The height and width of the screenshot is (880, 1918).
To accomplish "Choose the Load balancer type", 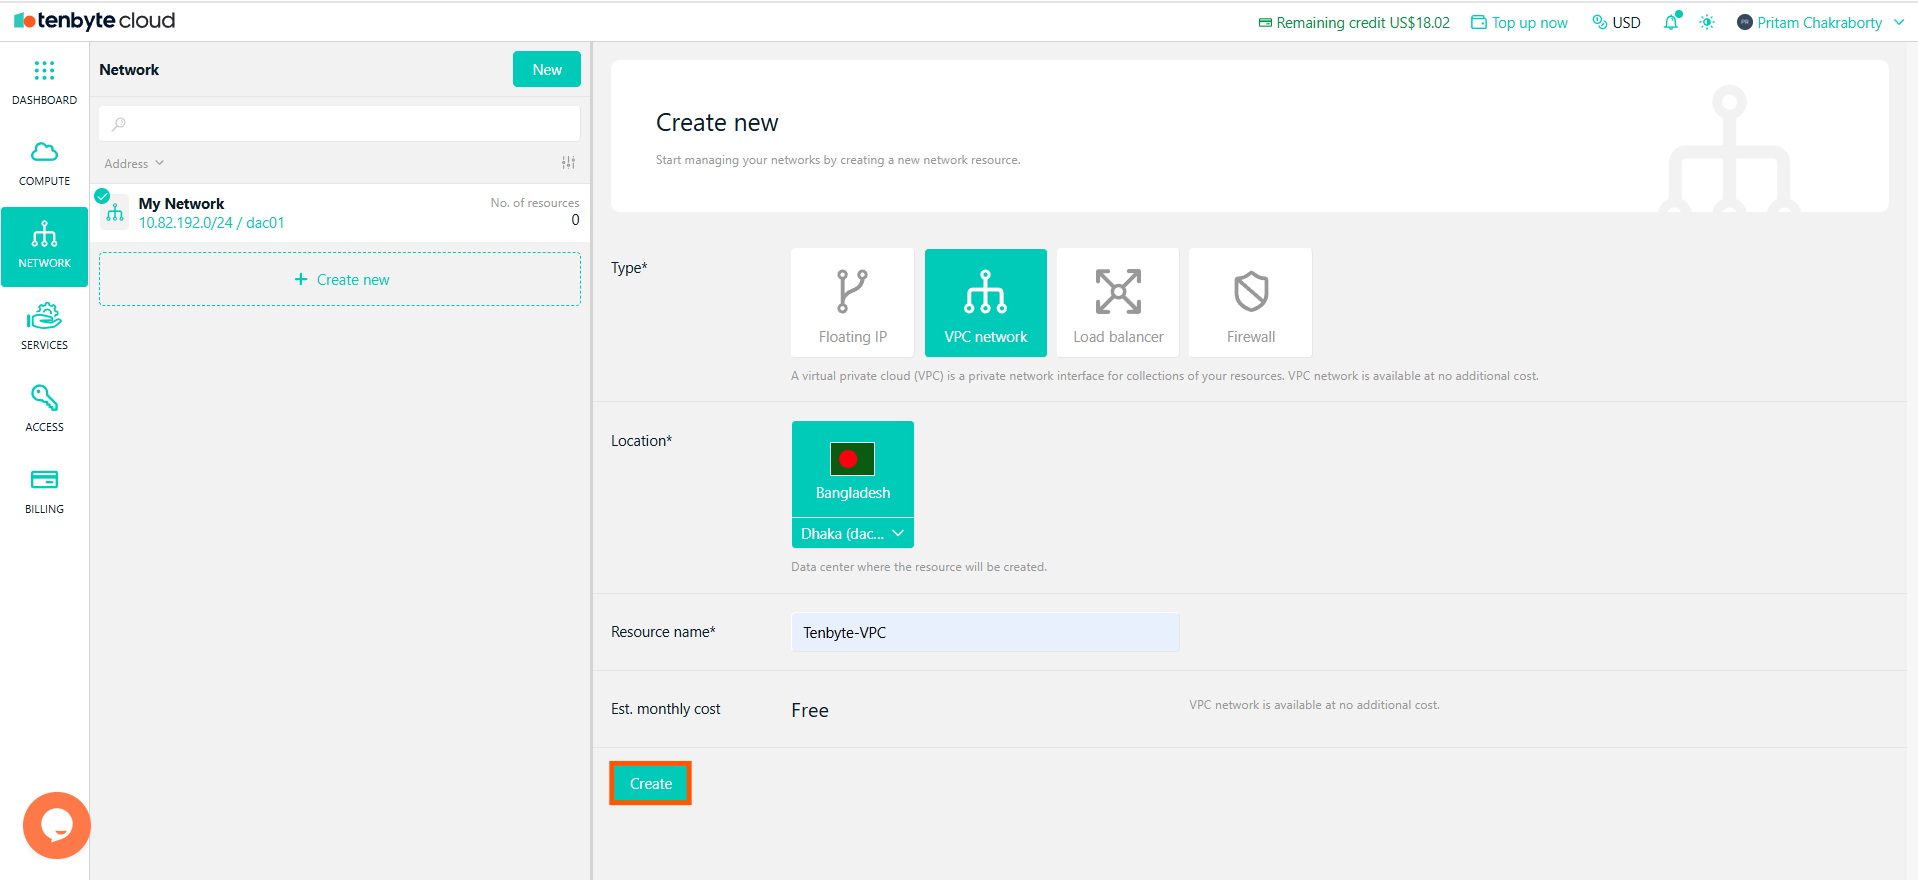I will pyautogui.click(x=1118, y=303).
